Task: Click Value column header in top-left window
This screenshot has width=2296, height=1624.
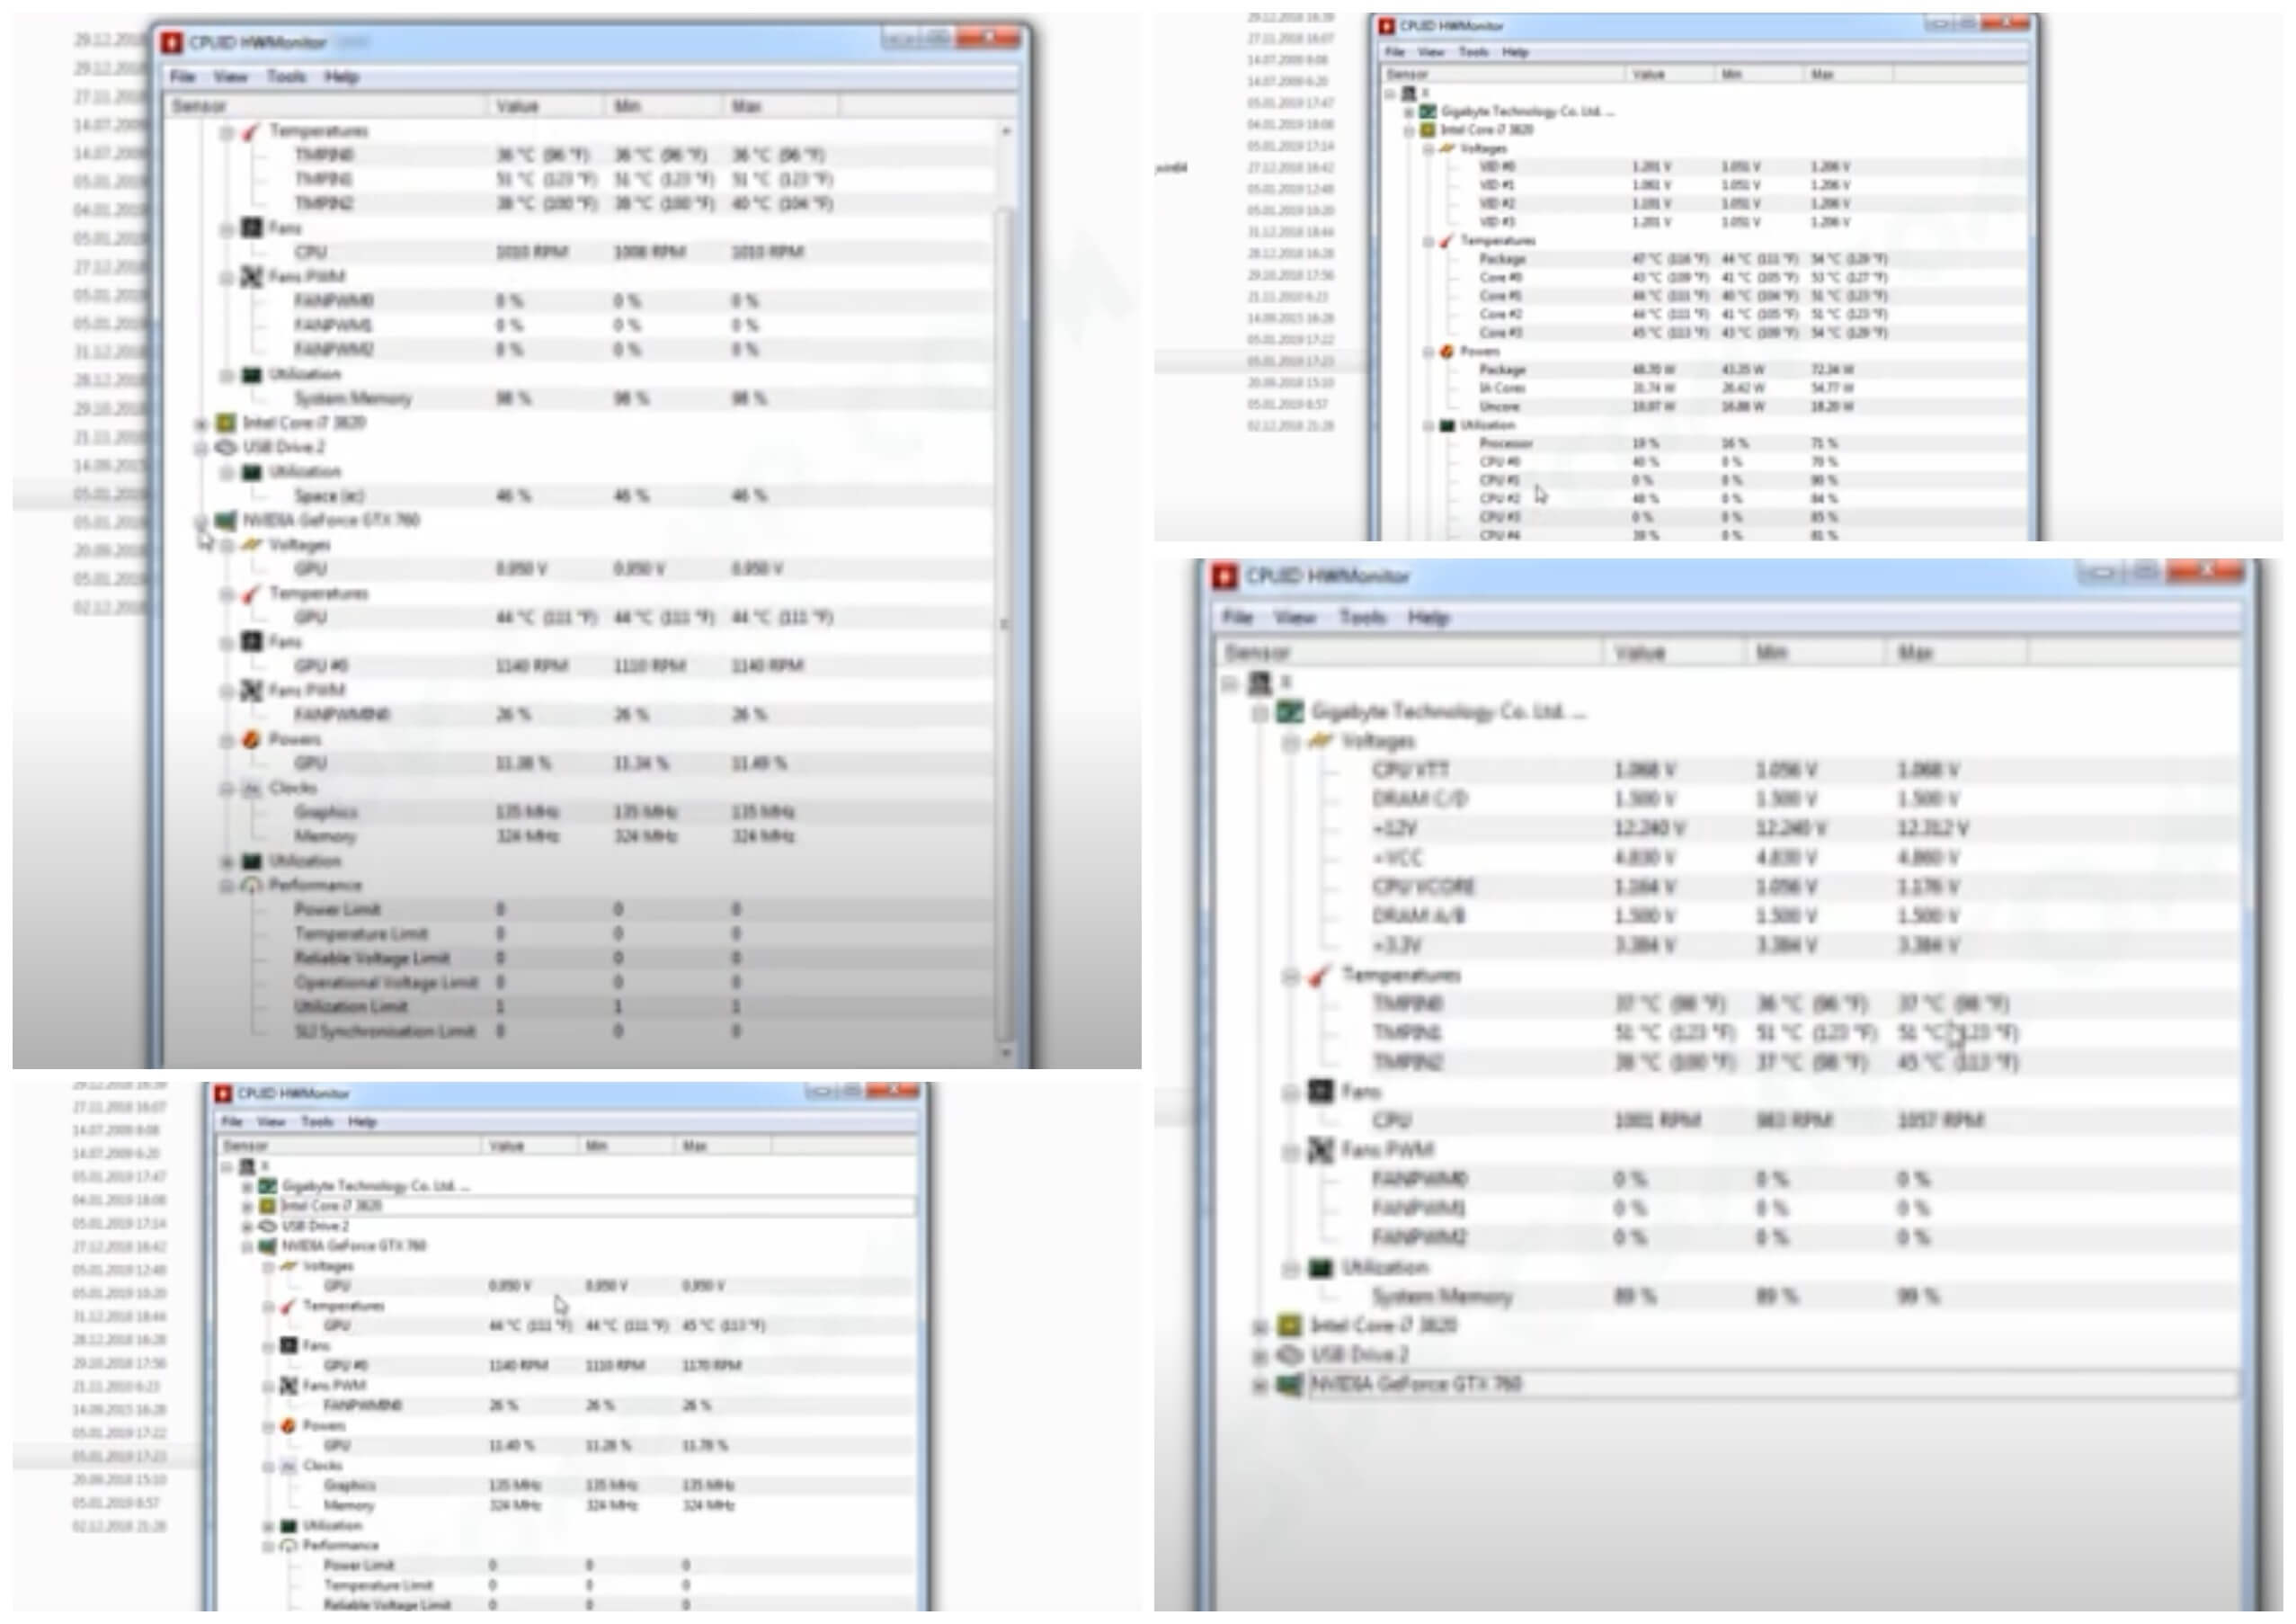Action: tap(546, 106)
